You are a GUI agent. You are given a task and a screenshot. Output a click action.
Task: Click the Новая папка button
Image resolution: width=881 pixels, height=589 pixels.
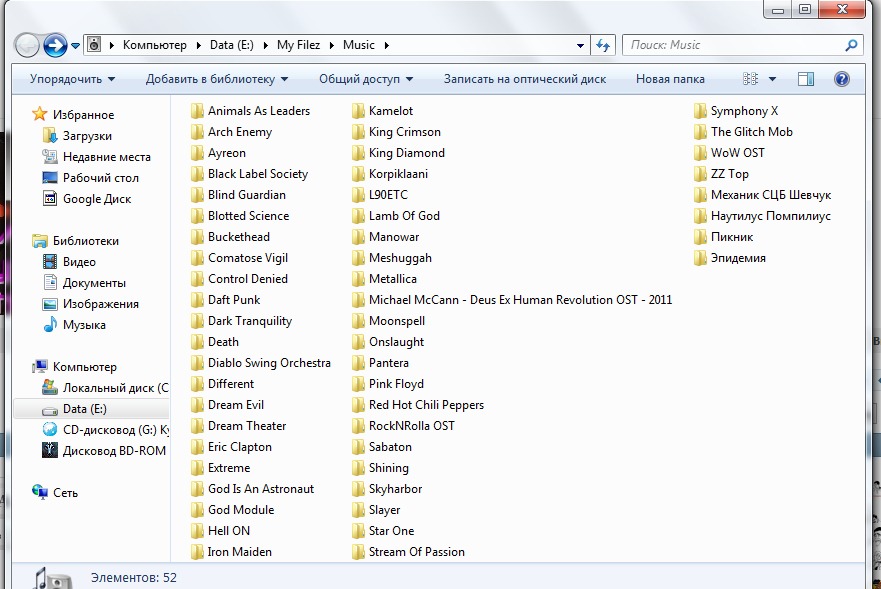coord(670,79)
